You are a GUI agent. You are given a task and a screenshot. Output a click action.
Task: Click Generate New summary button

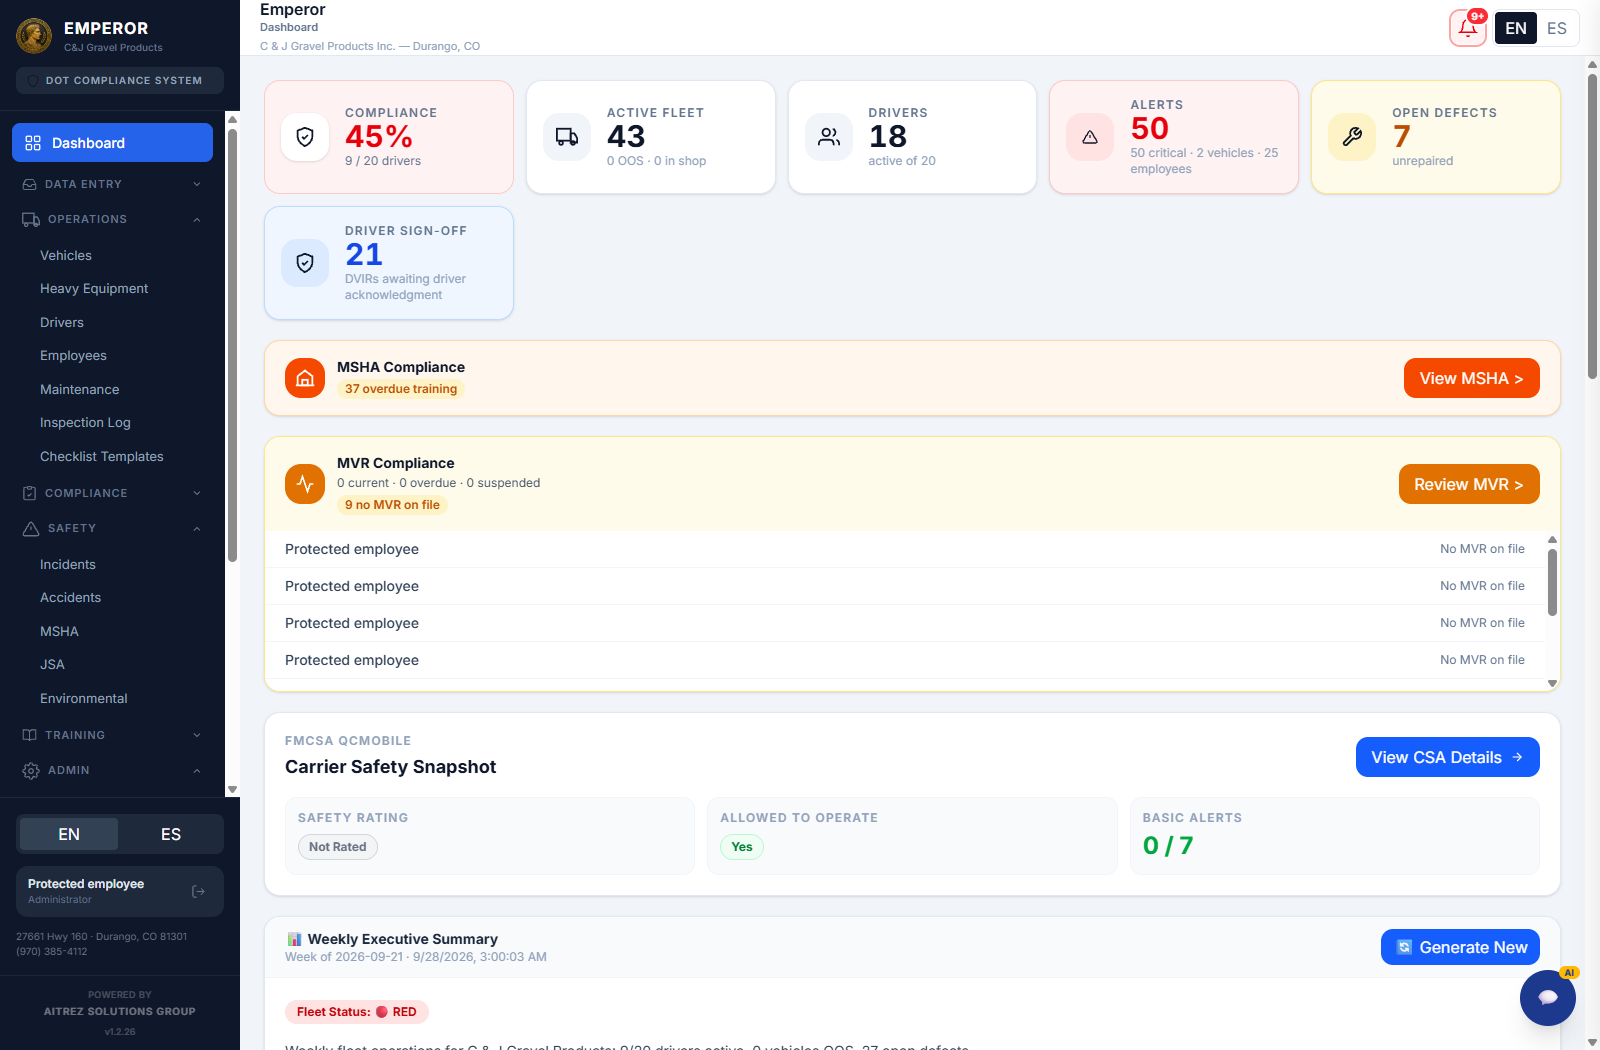click(1460, 947)
